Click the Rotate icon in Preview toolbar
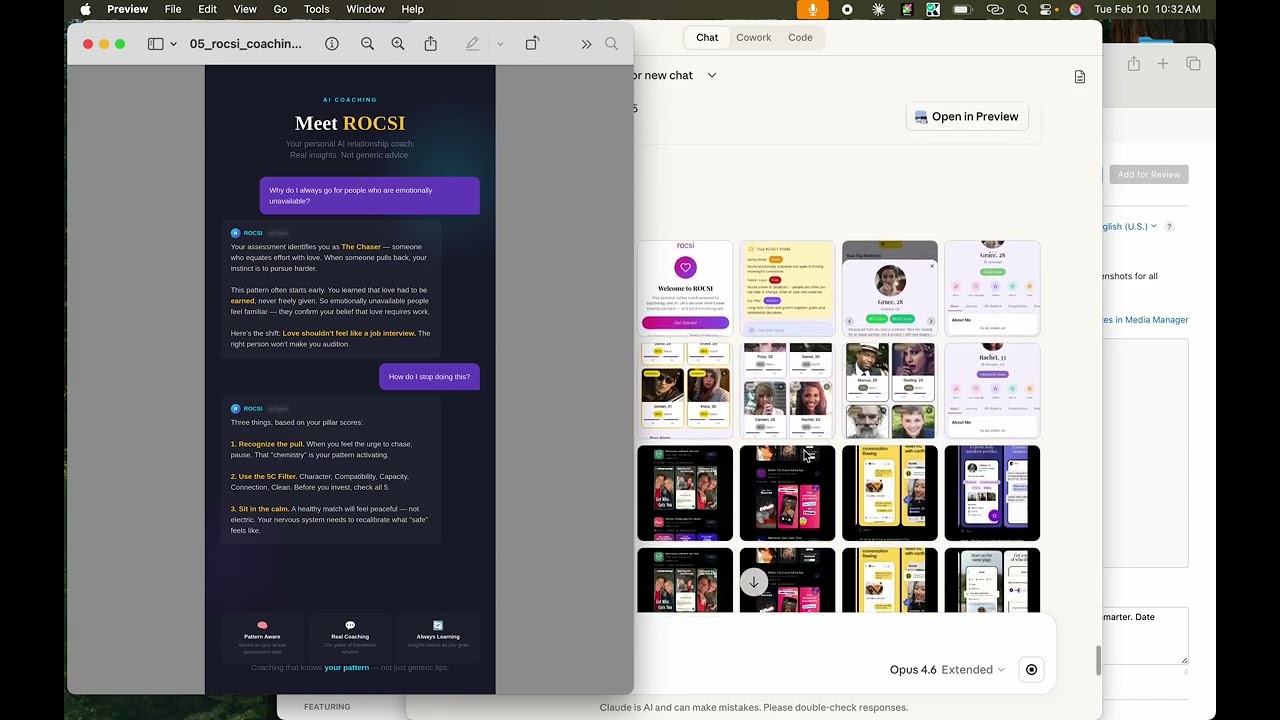This screenshot has width=1280, height=720. tap(532, 44)
